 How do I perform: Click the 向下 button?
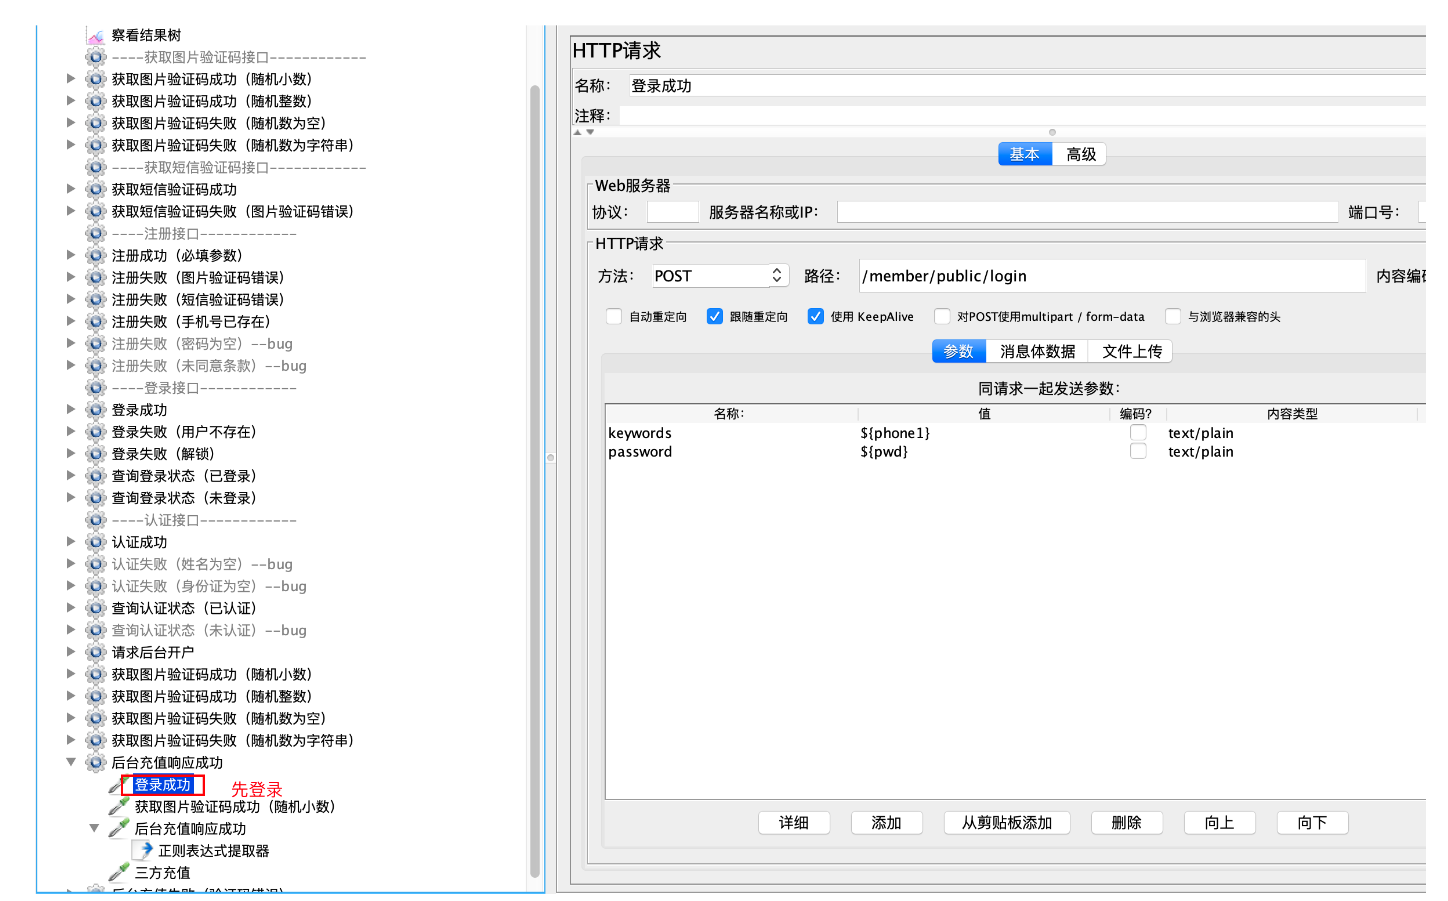click(x=1313, y=822)
